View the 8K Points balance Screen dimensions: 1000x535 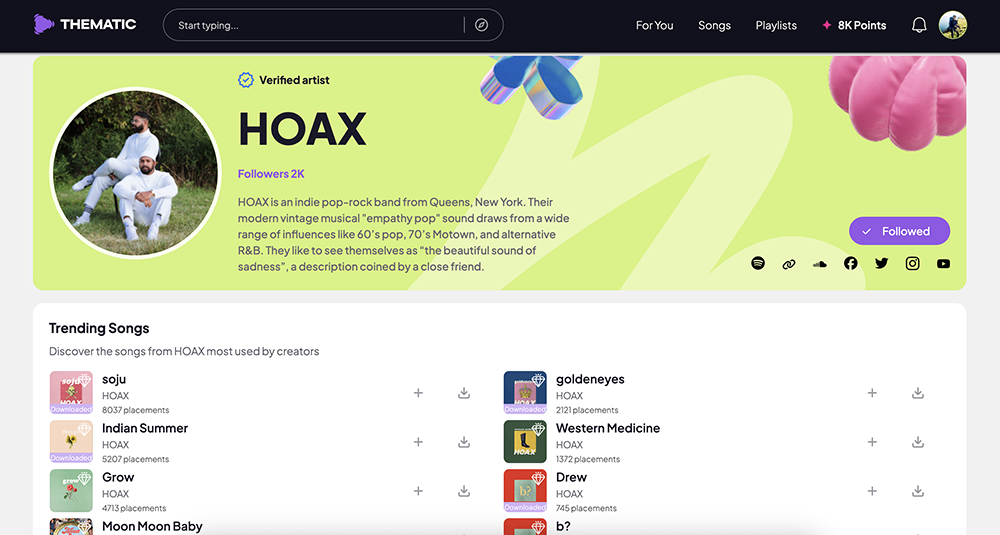pos(854,25)
